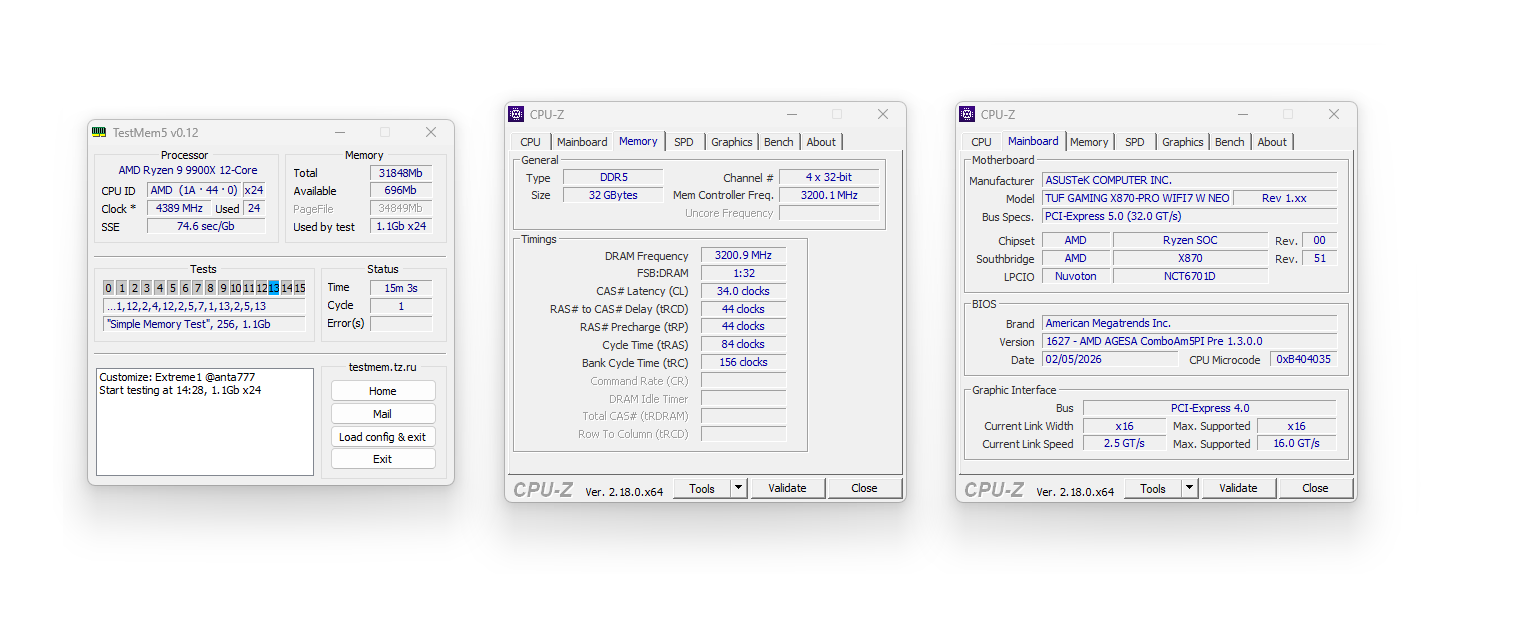Click the CPU-Z die icon in the Memory window titlebar
The width and height of the screenshot is (1530, 620).
(516, 114)
